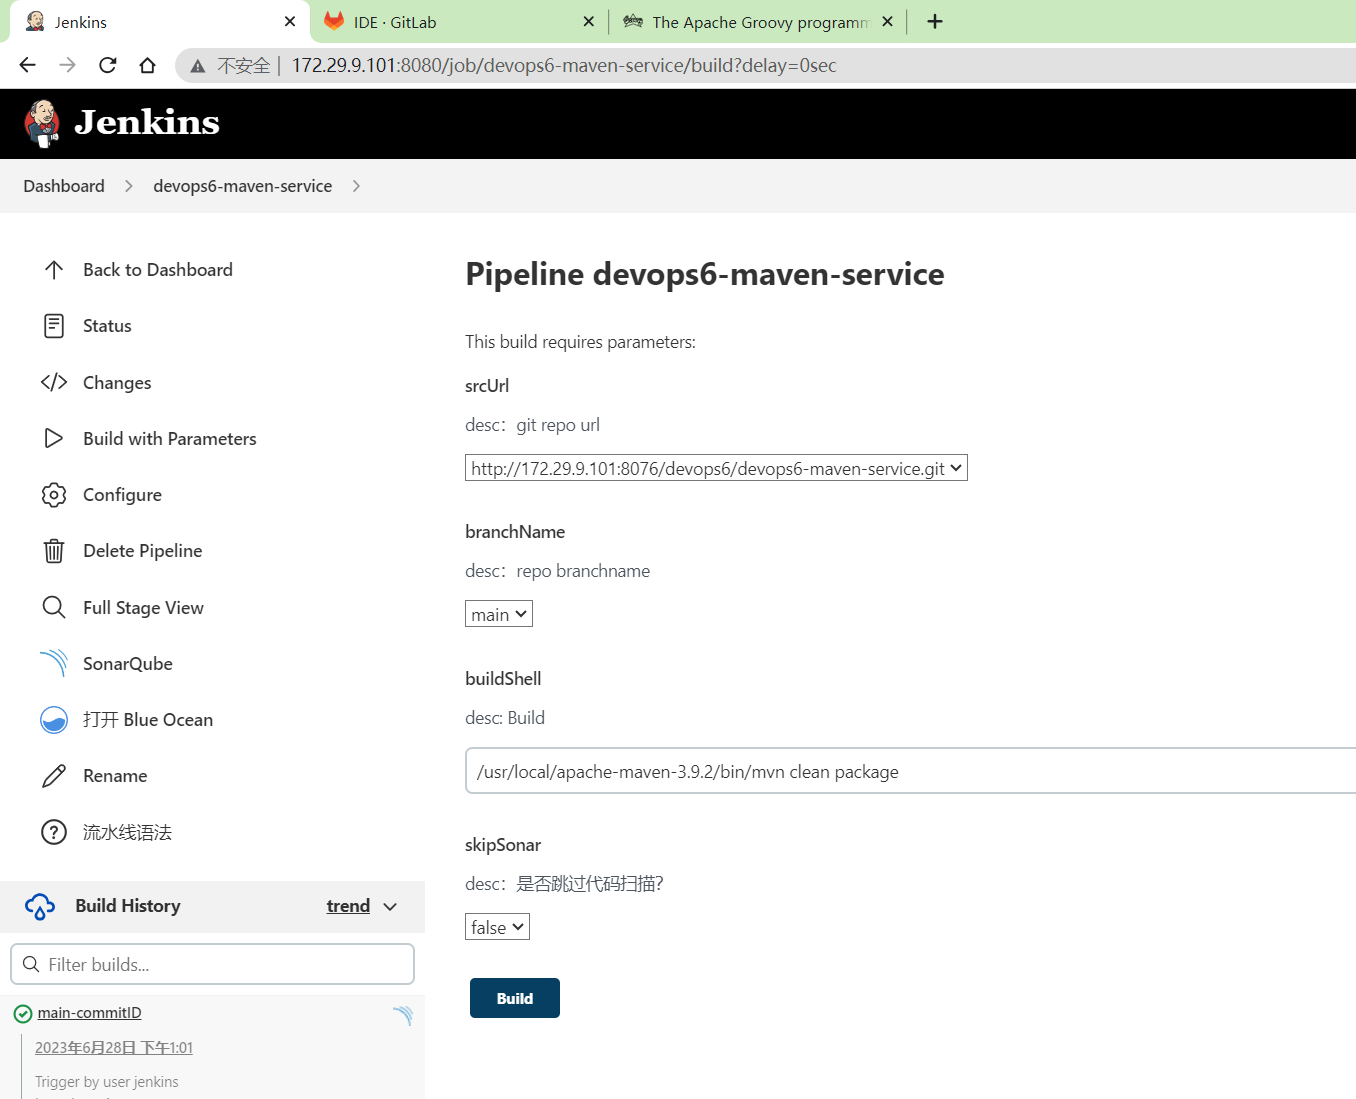Click the SonarQube badge beside main-commitID build
This screenshot has height=1099, width=1356.
click(x=403, y=1015)
